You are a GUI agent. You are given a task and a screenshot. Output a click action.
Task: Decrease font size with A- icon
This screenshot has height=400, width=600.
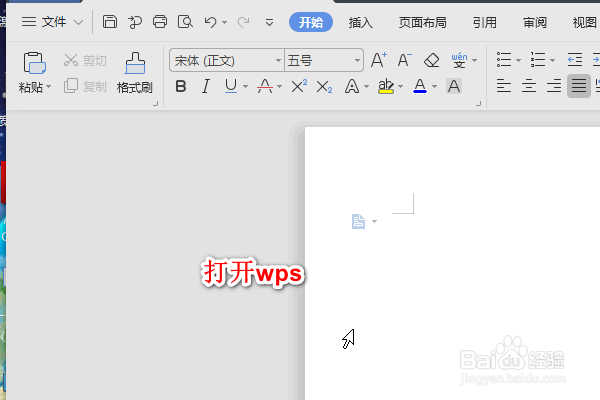tap(404, 60)
